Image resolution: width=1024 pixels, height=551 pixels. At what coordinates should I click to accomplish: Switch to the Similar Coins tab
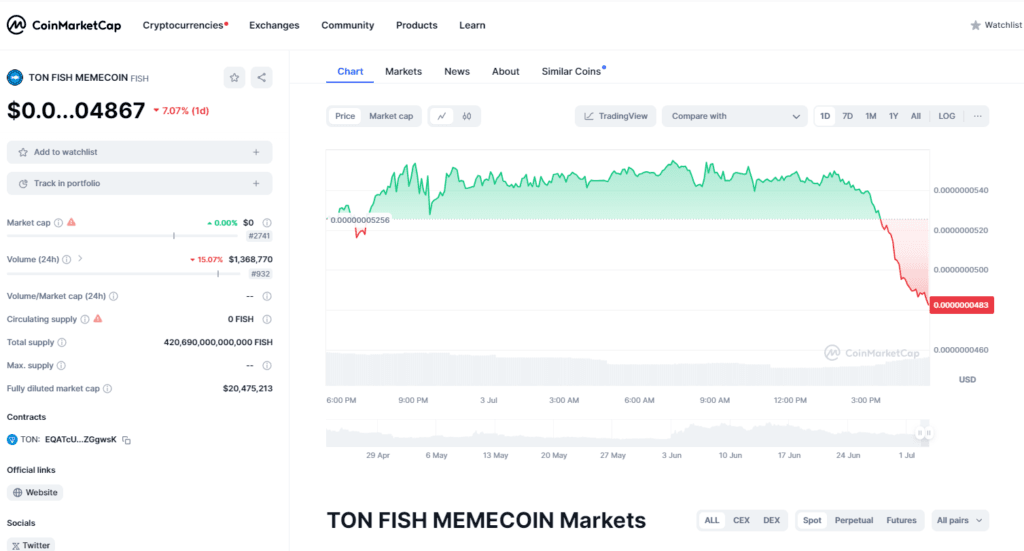(572, 71)
